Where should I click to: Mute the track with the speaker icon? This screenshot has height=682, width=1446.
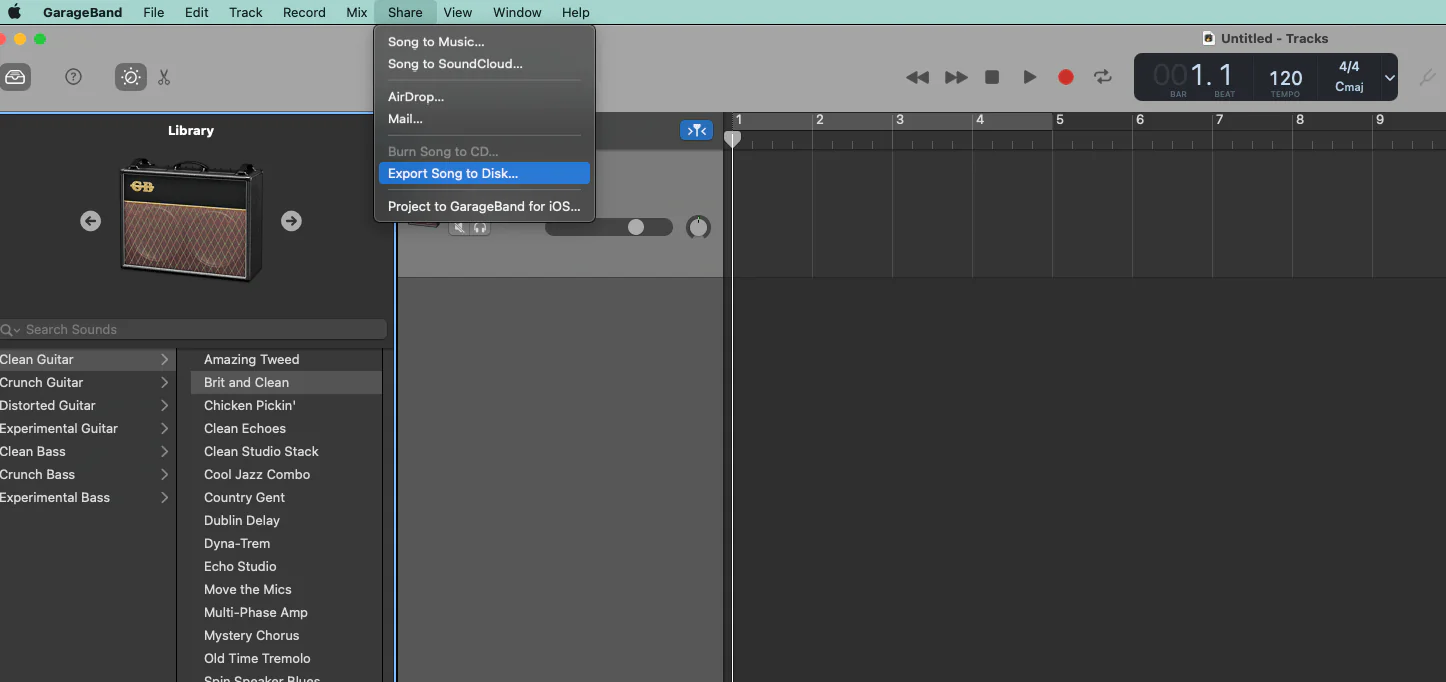point(459,228)
